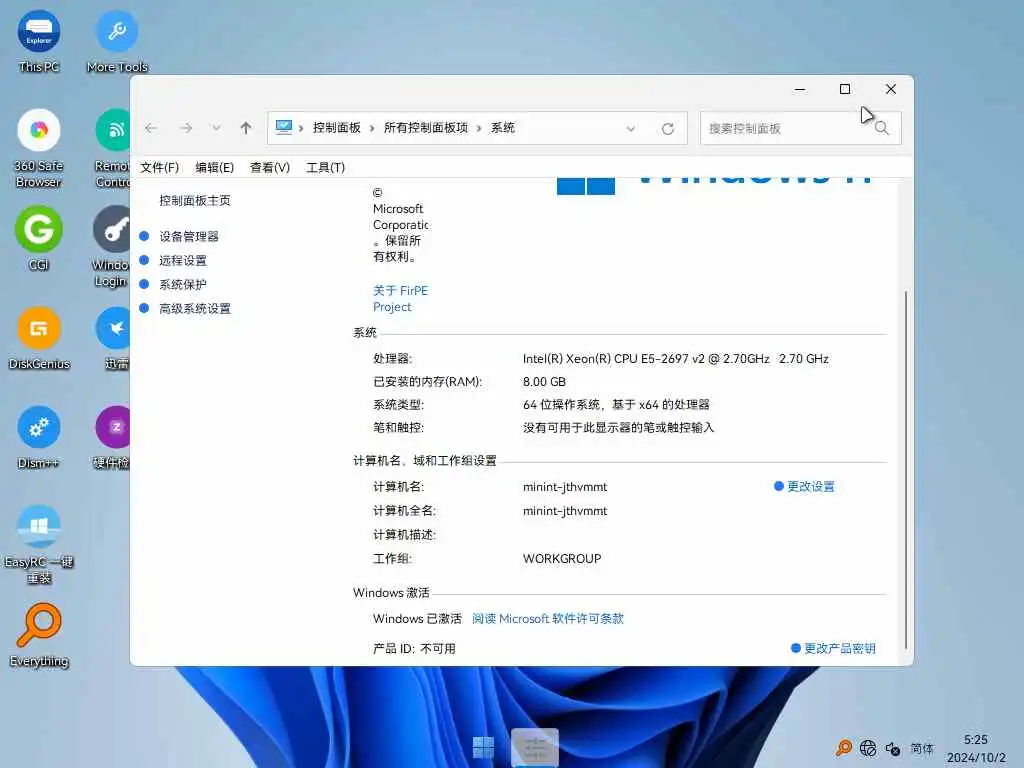1024x768 pixels.
Task: Open 高级系统设置 from sidebar
Action: 195,309
